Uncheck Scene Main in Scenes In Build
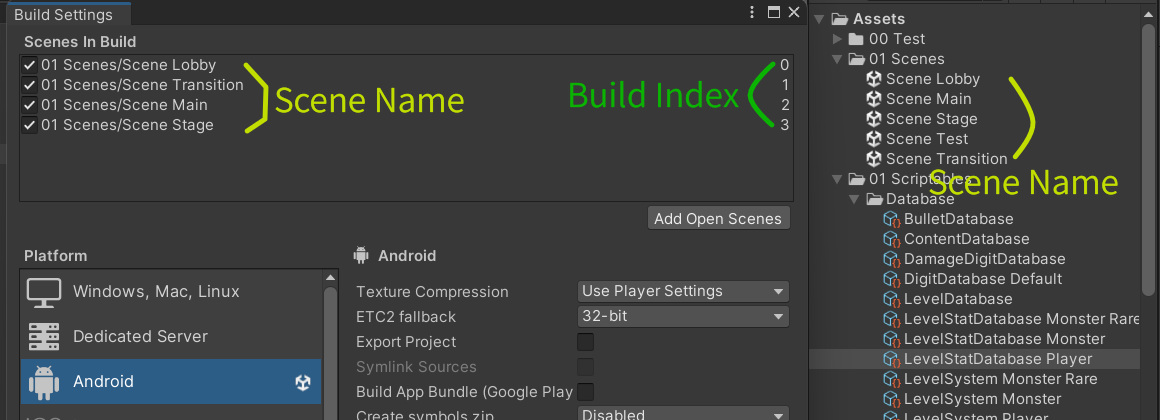 (30, 105)
